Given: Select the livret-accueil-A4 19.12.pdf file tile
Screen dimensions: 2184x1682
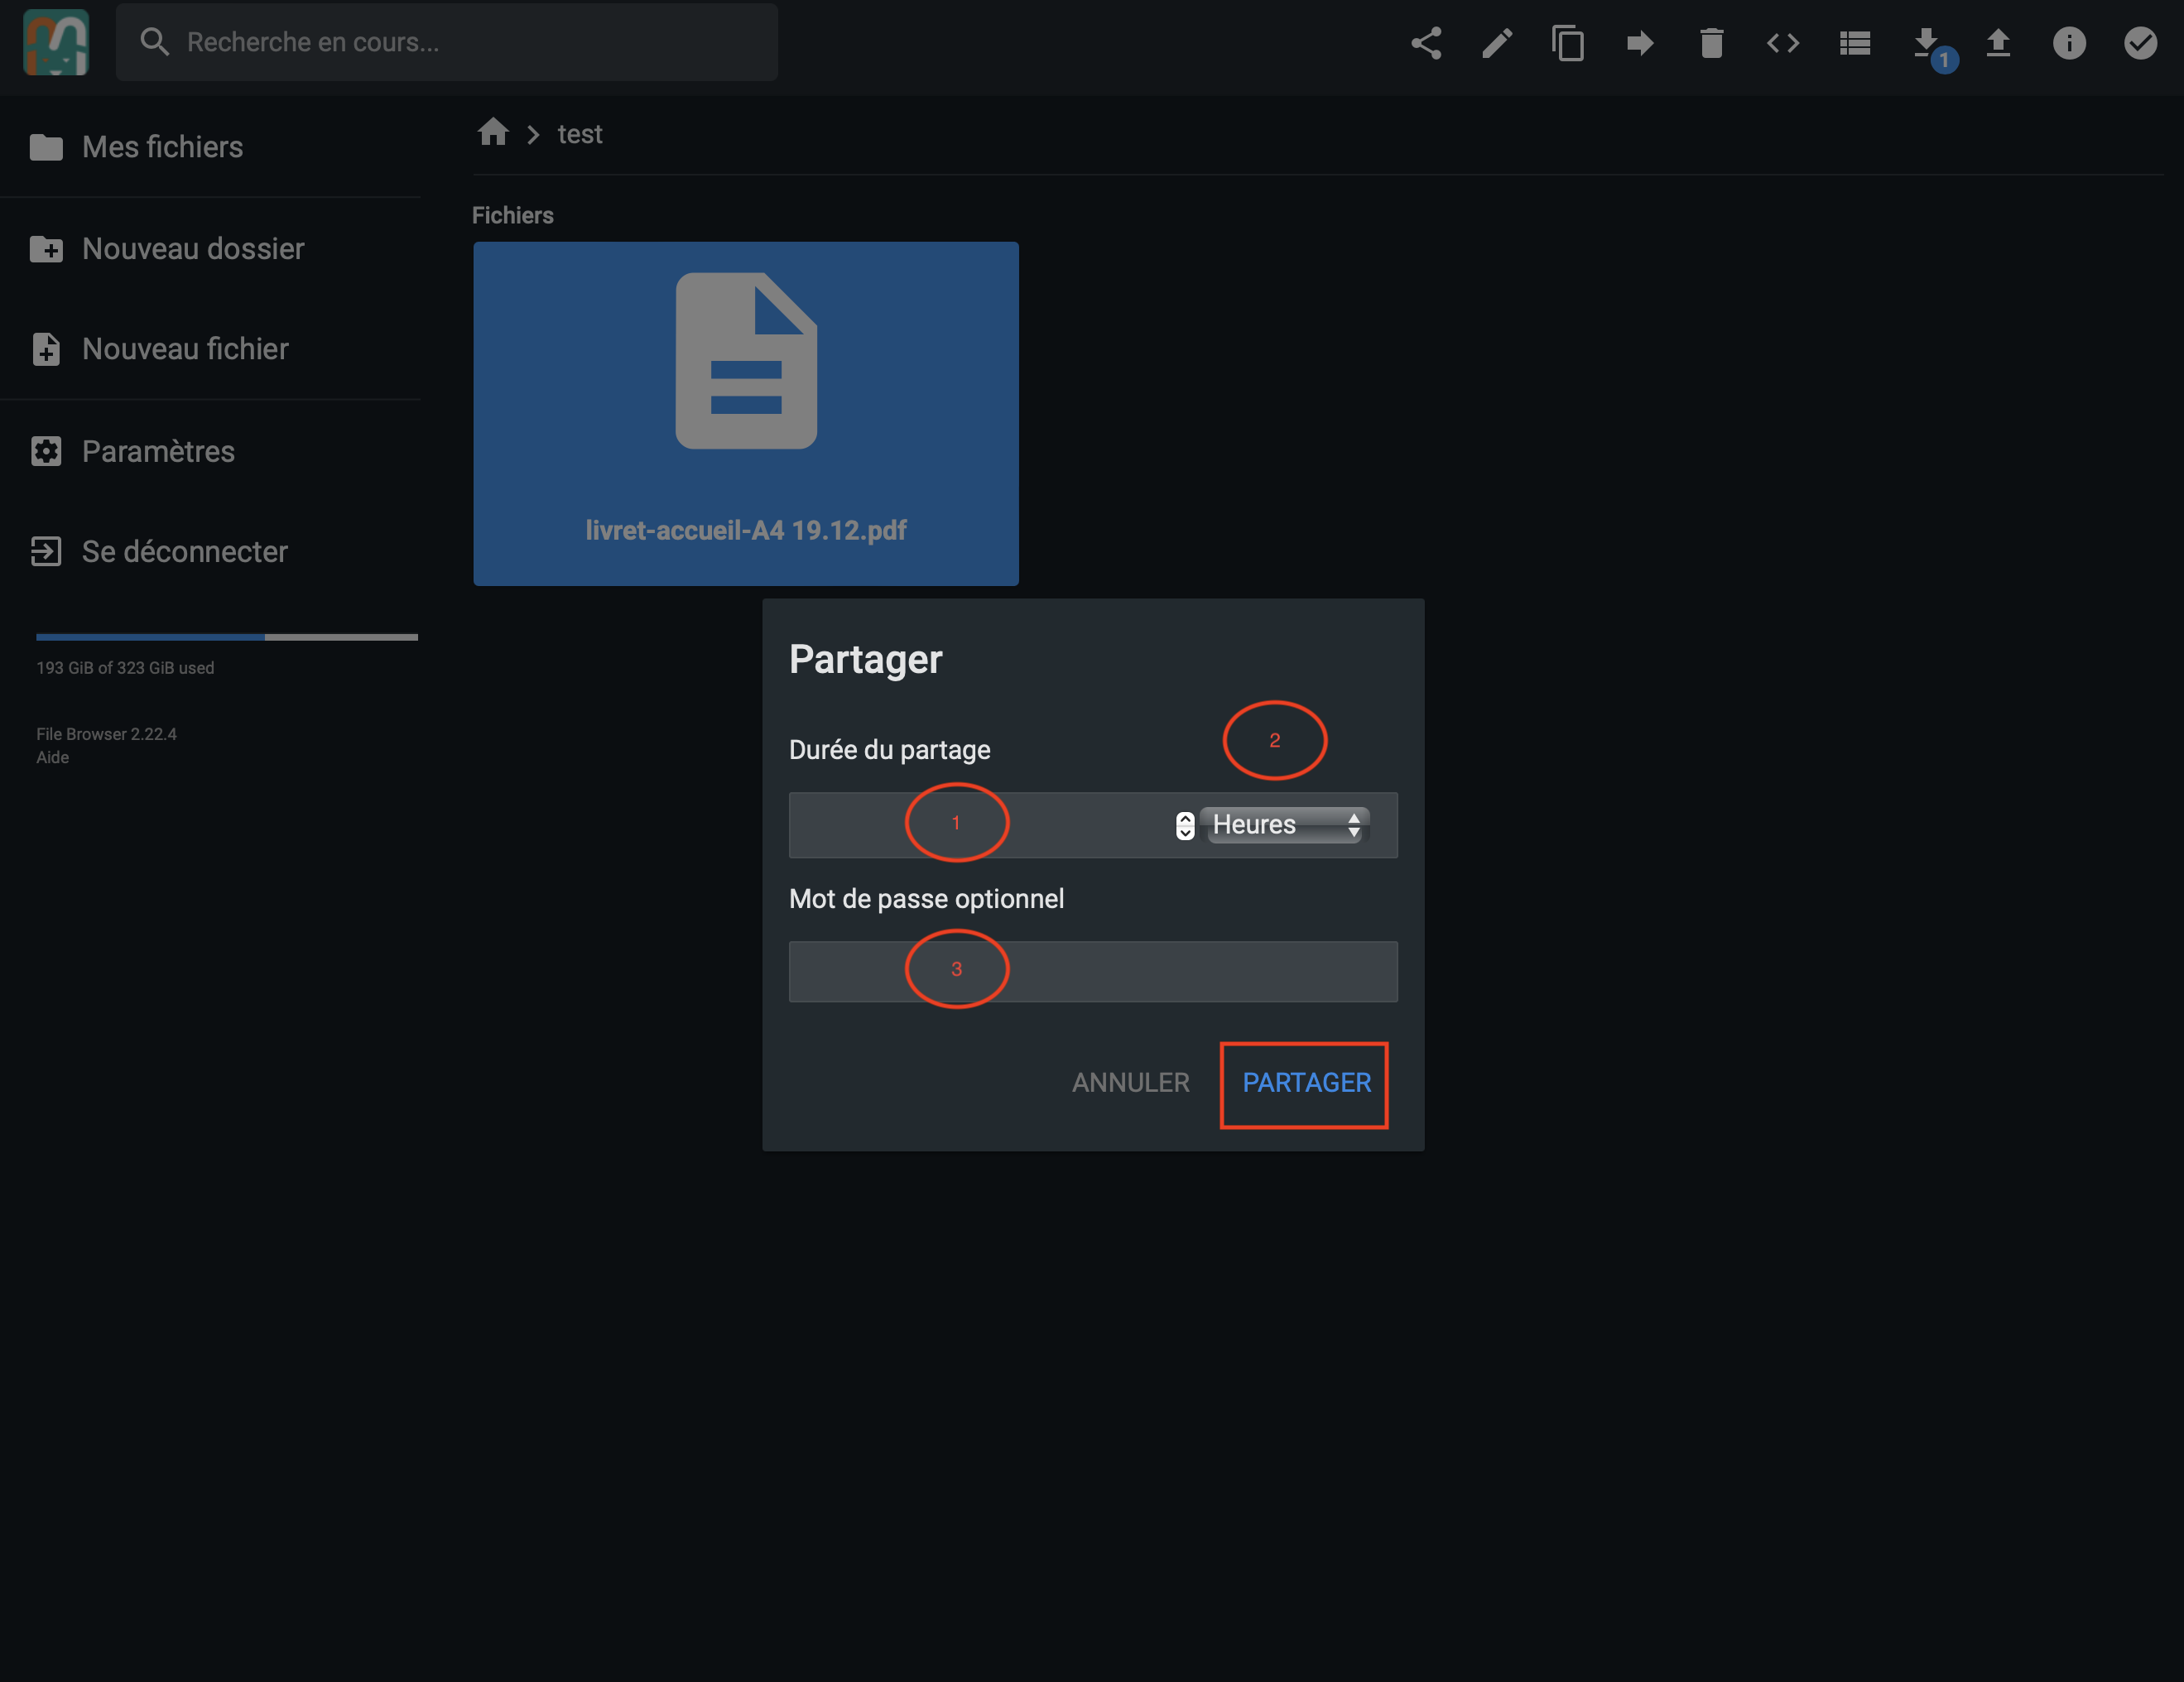Looking at the screenshot, I should pos(746,413).
